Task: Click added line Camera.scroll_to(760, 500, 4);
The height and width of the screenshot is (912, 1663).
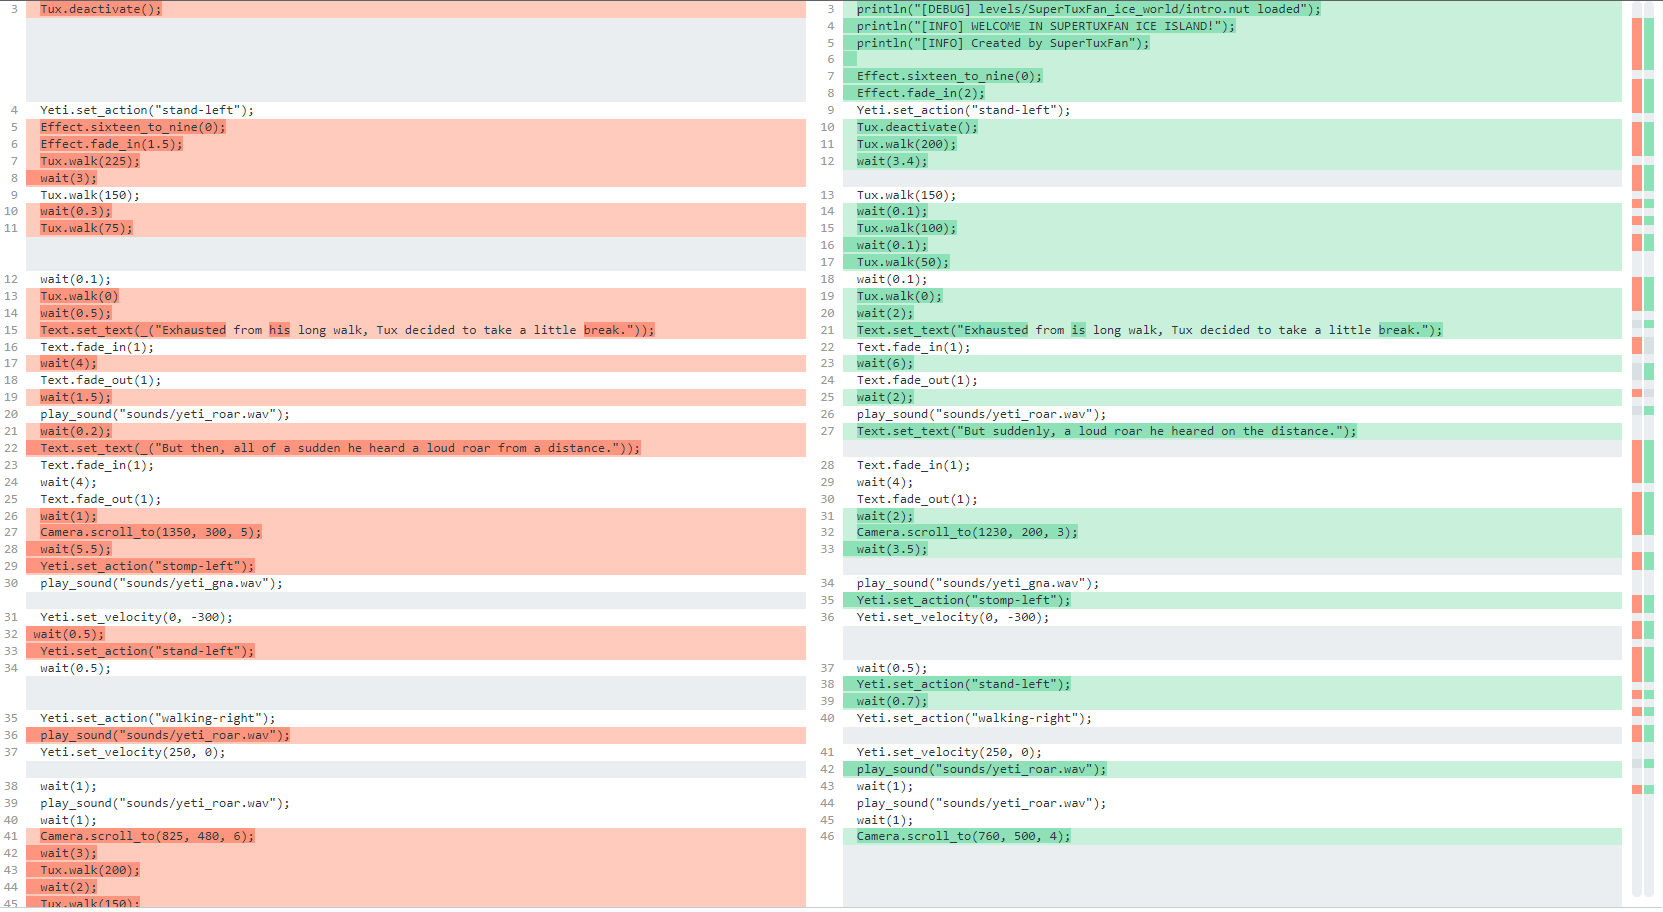Action: click(962, 836)
